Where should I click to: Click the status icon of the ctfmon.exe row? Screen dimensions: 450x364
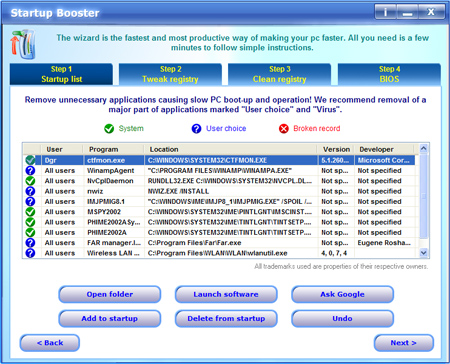coord(30,160)
